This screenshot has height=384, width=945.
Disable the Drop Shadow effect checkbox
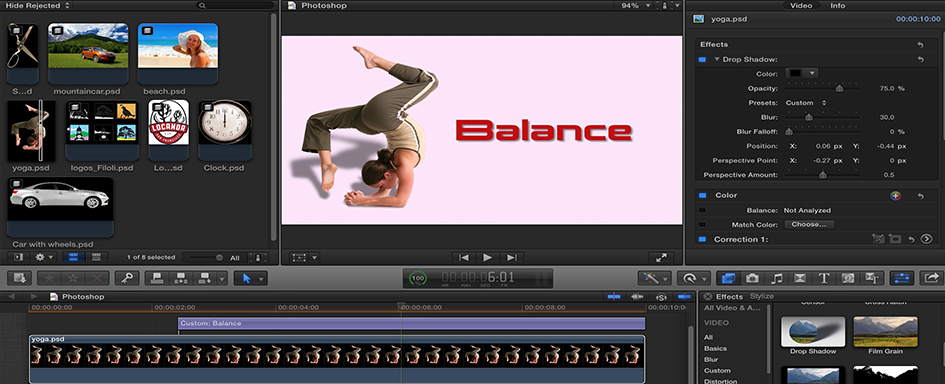[702, 60]
